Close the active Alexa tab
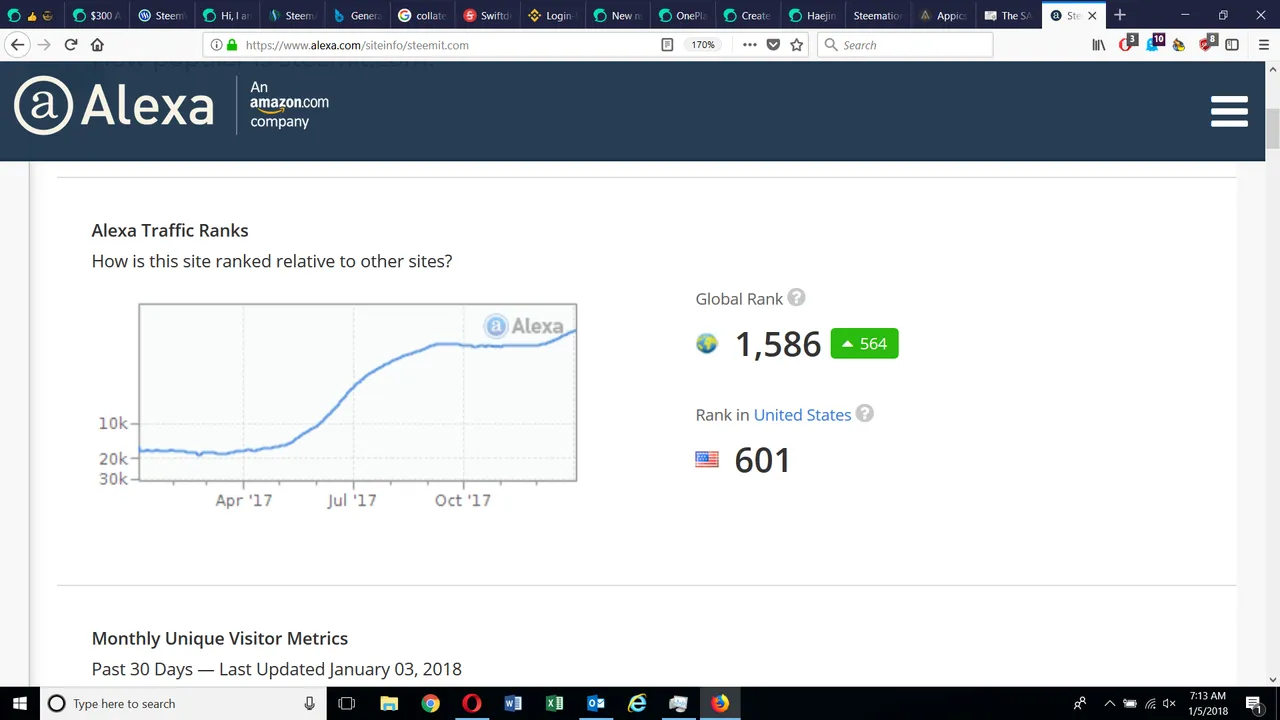 click(1092, 15)
